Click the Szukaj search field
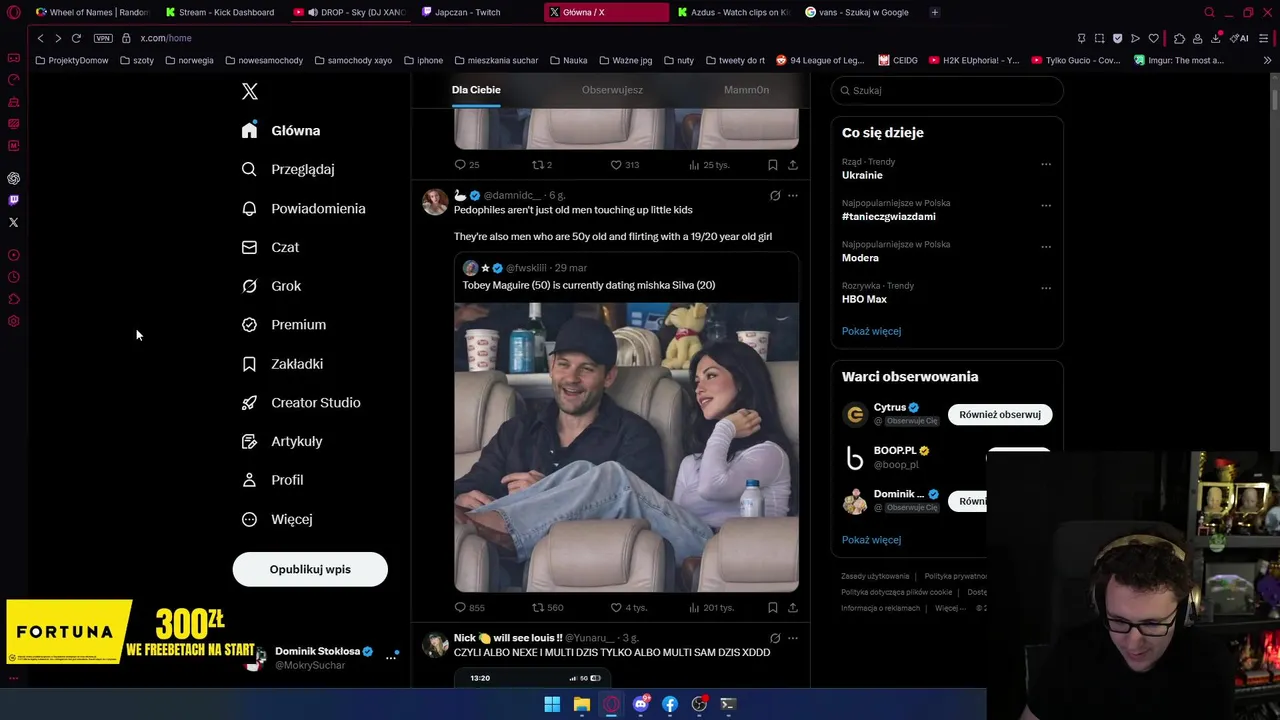1280x720 pixels. [x=947, y=90]
